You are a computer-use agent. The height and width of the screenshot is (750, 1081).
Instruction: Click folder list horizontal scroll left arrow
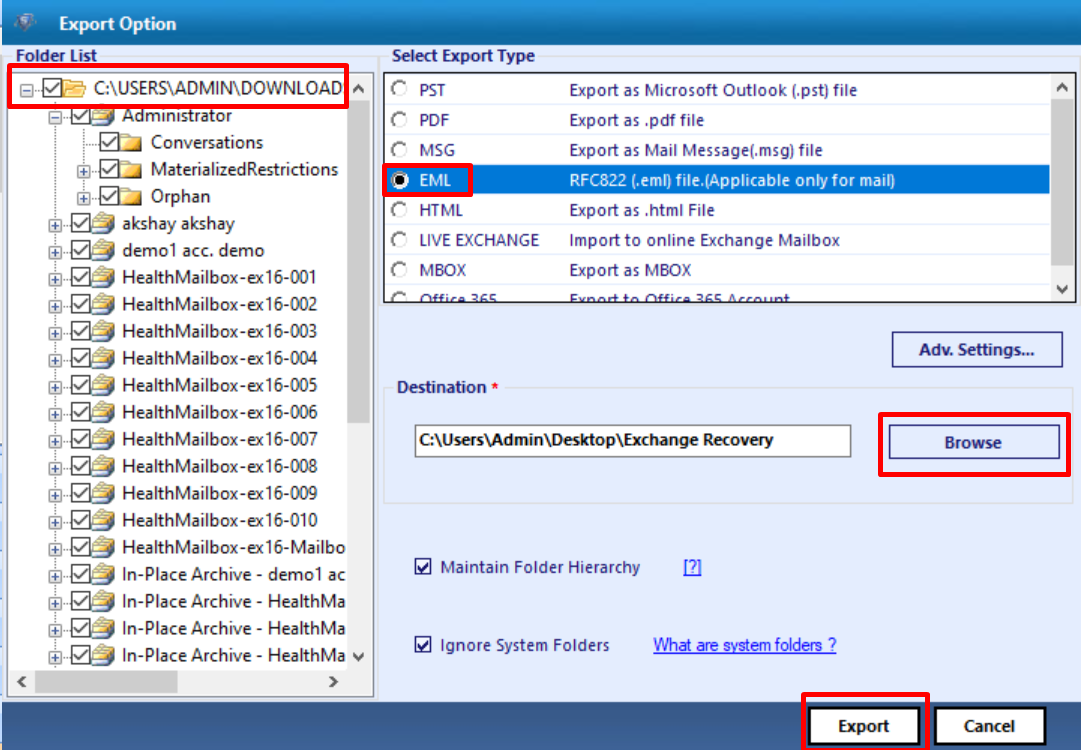[x=22, y=682]
